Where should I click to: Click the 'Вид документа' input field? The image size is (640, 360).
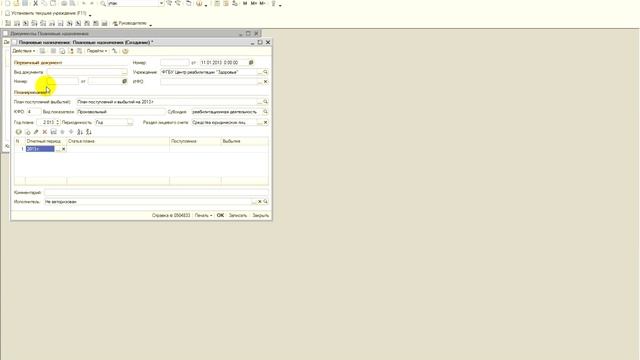click(84, 72)
